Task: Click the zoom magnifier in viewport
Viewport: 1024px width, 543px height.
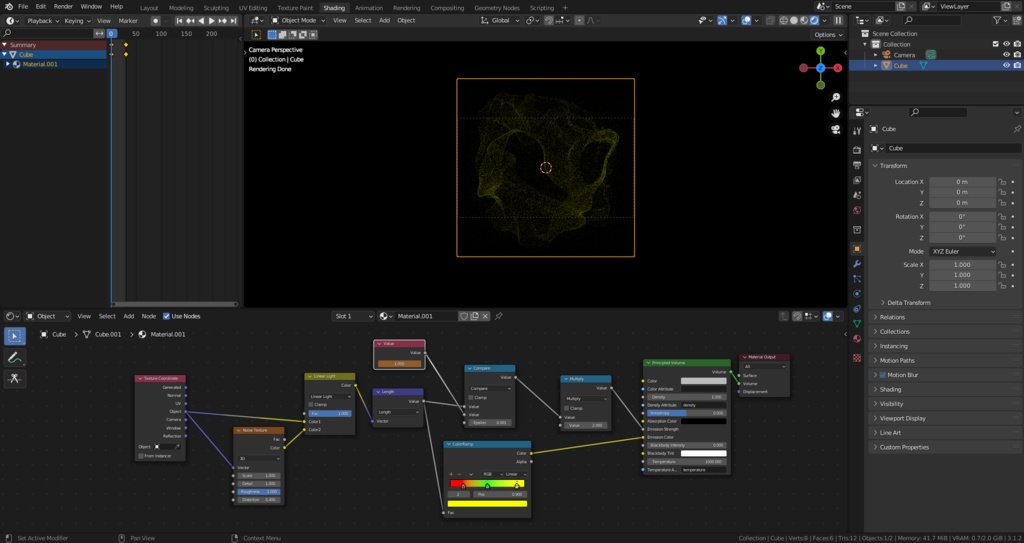Action: click(x=835, y=97)
